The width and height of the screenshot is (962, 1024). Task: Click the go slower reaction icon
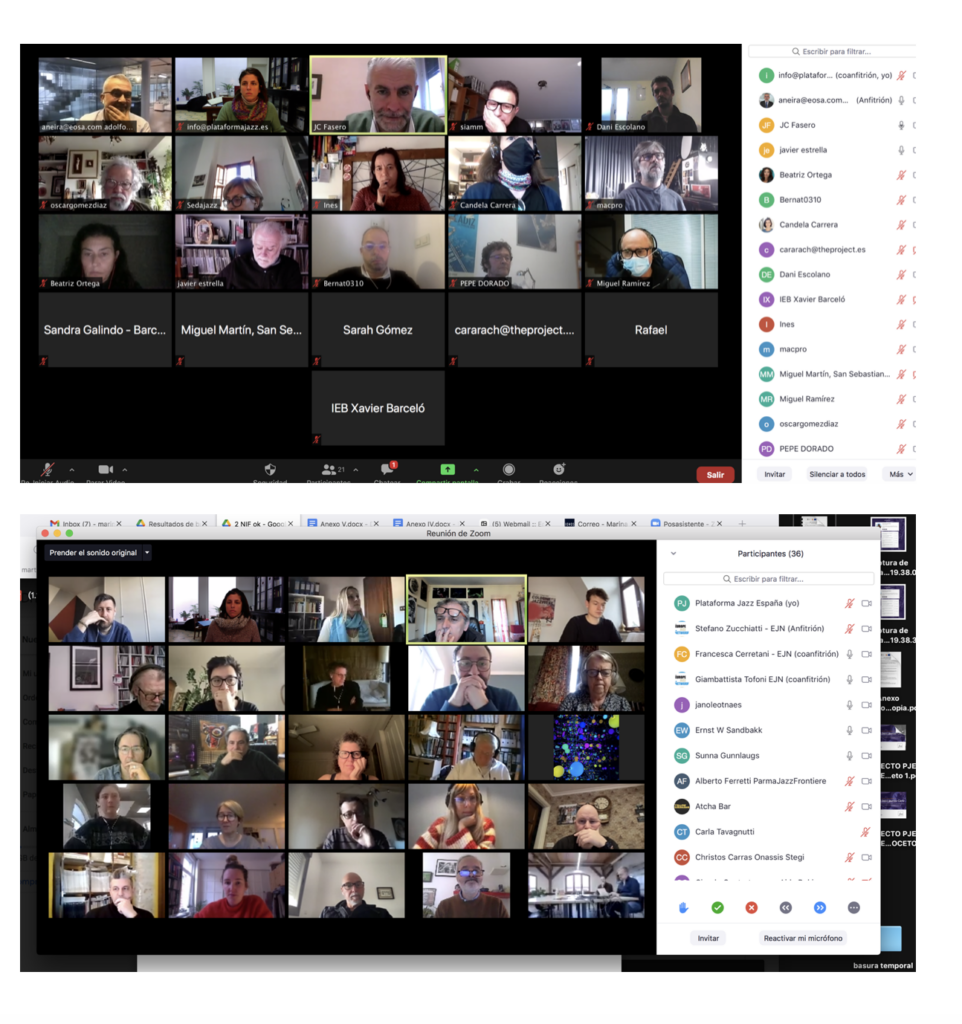[785, 907]
